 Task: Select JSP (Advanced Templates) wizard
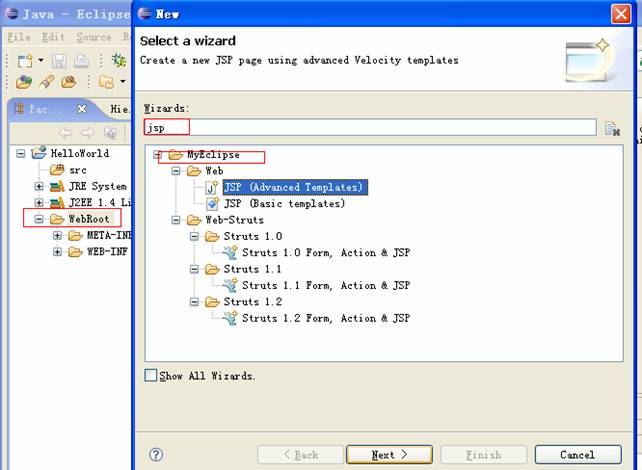coord(295,187)
